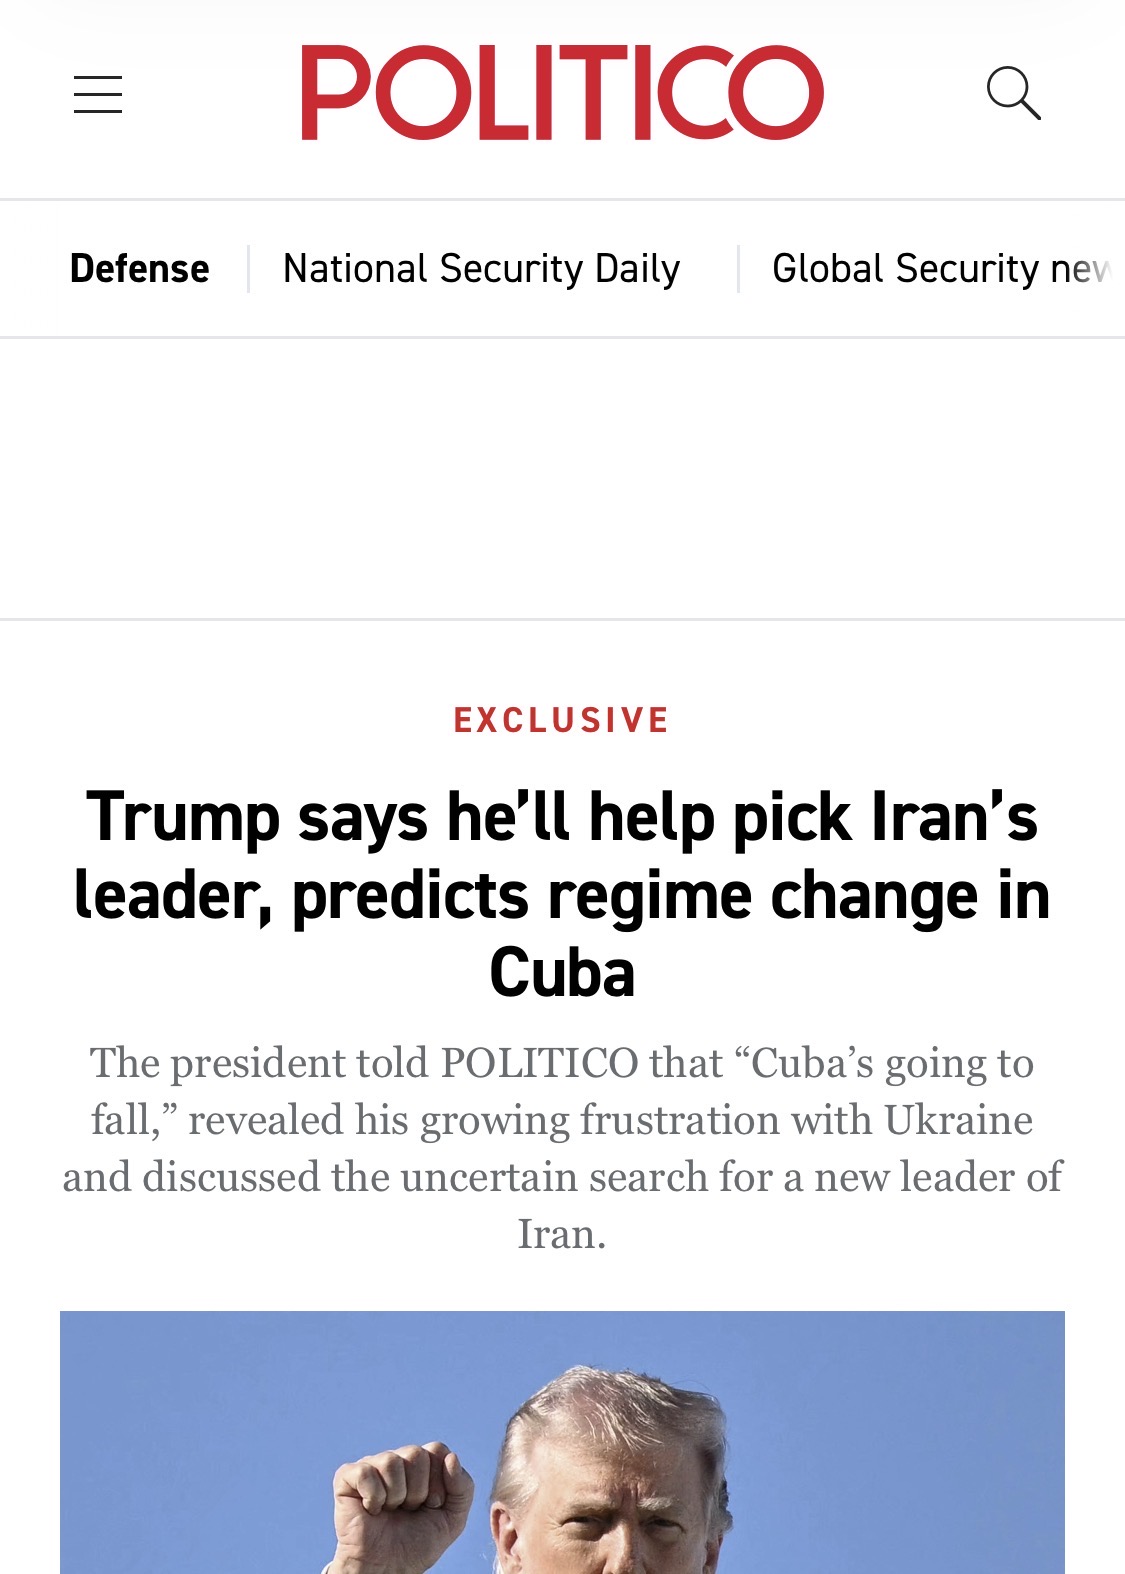Click the blank advertisement banner area
The width and height of the screenshot is (1125, 1574).
[562, 479]
